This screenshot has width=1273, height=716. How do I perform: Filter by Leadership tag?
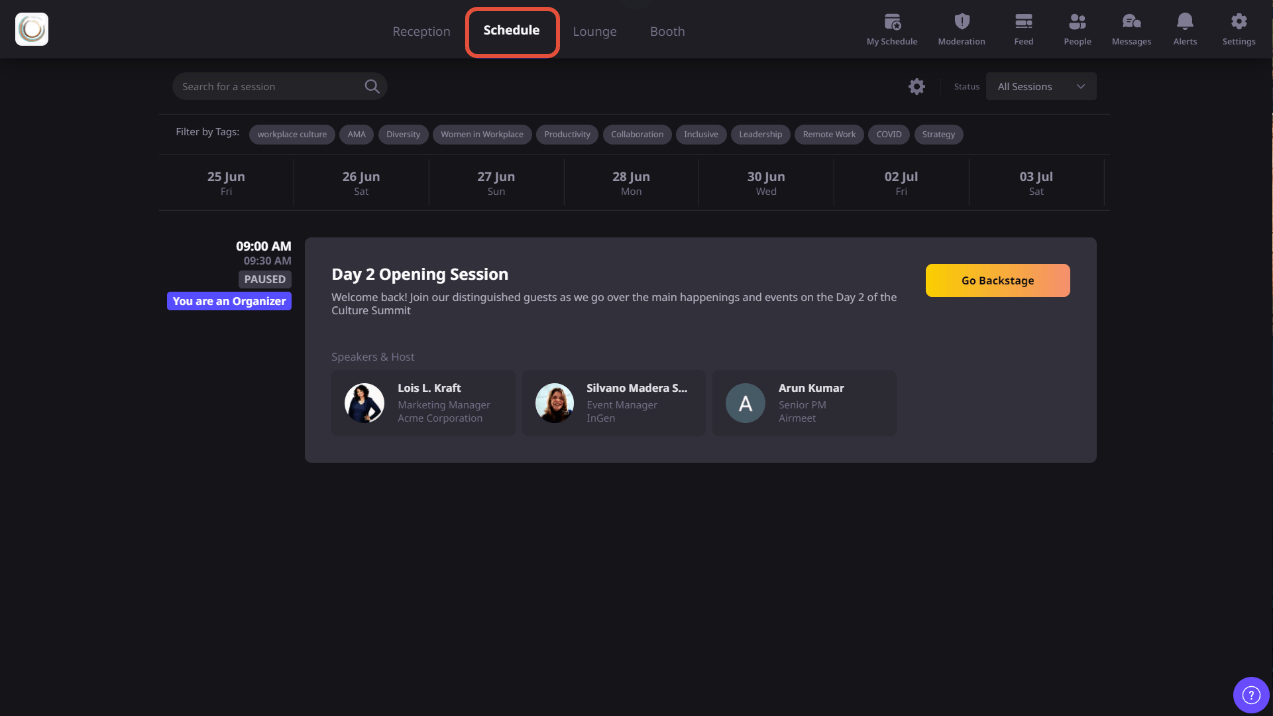tap(760, 134)
